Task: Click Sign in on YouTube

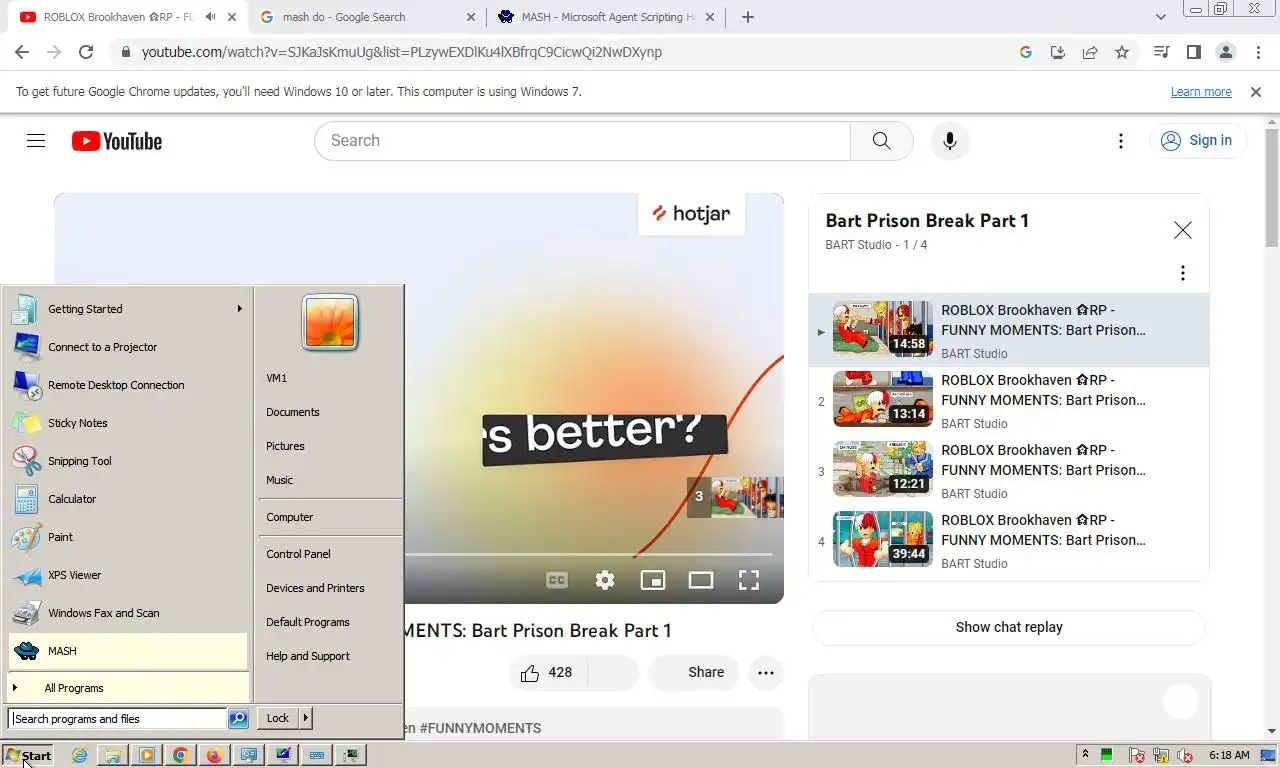Action: click(x=1197, y=141)
